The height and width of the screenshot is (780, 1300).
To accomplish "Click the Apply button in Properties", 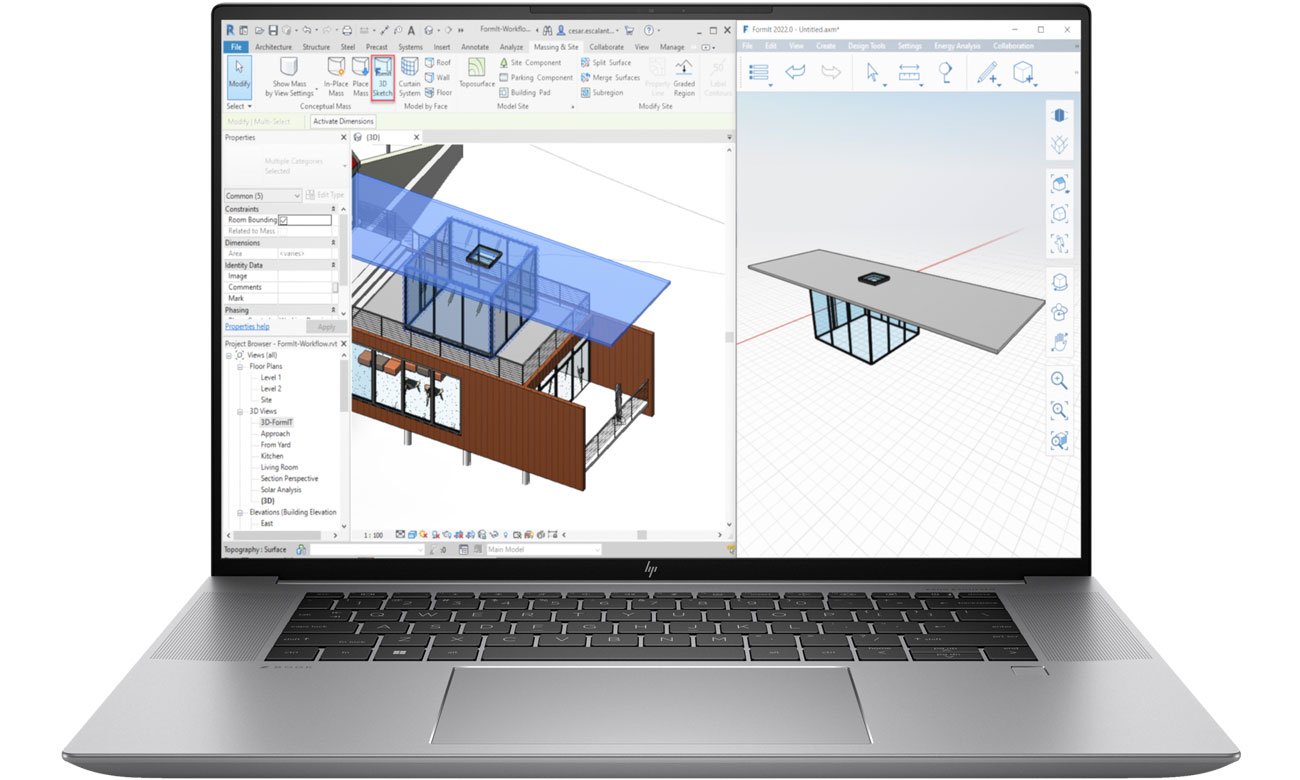I will [x=326, y=327].
